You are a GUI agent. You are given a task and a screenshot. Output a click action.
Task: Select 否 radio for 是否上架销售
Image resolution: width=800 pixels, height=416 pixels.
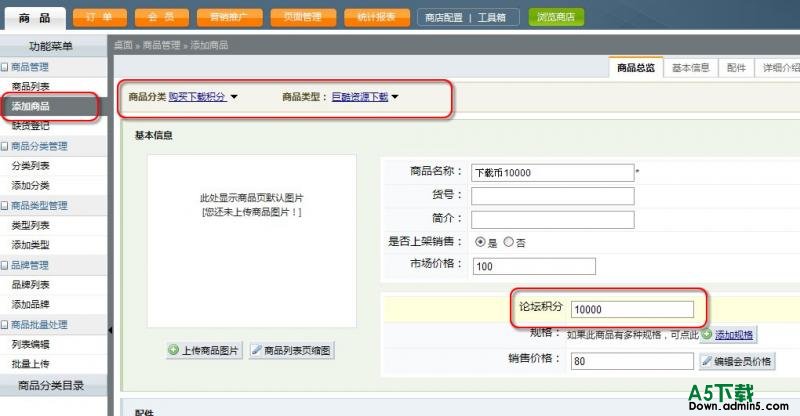coord(508,242)
